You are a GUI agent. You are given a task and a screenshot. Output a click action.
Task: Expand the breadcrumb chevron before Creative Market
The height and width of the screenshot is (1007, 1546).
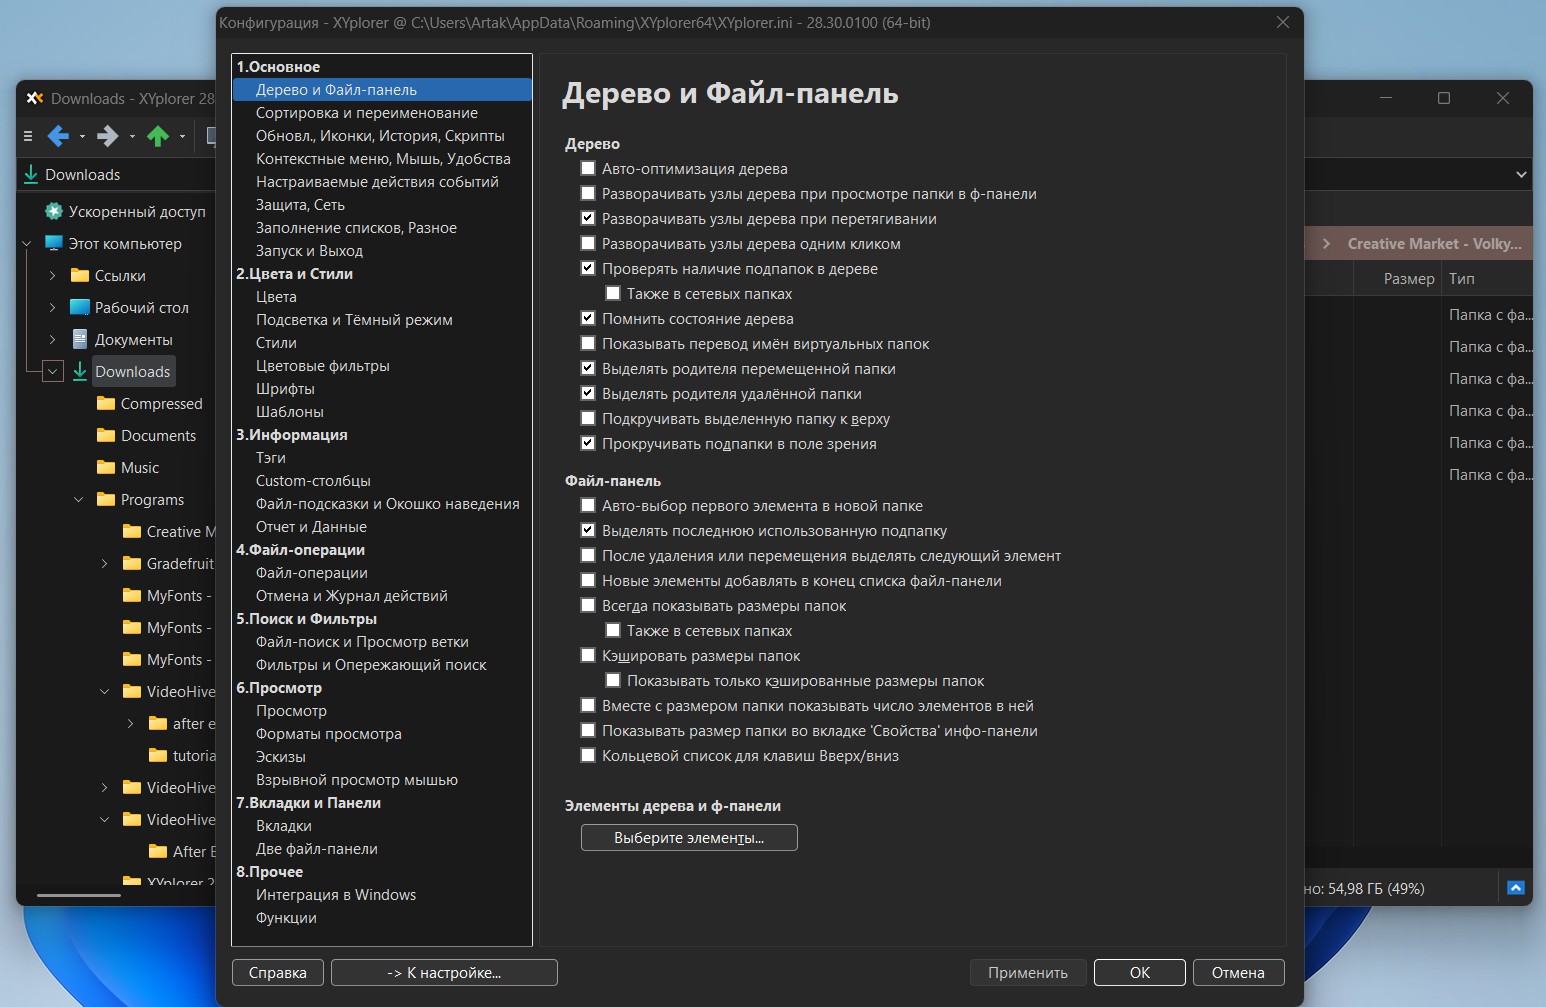click(x=1326, y=243)
